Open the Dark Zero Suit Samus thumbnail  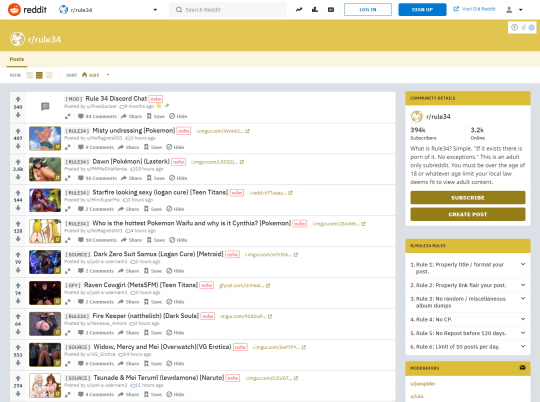[x=45, y=262]
